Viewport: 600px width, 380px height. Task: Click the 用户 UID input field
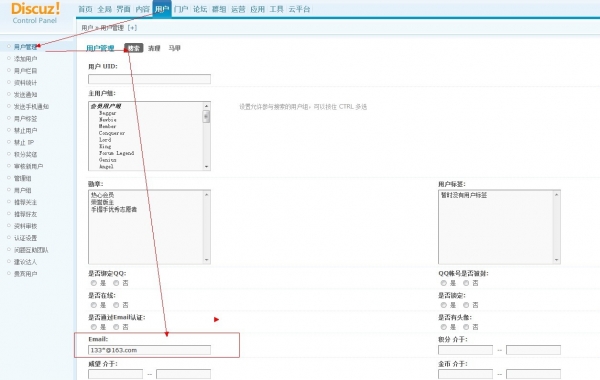(149, 79)
